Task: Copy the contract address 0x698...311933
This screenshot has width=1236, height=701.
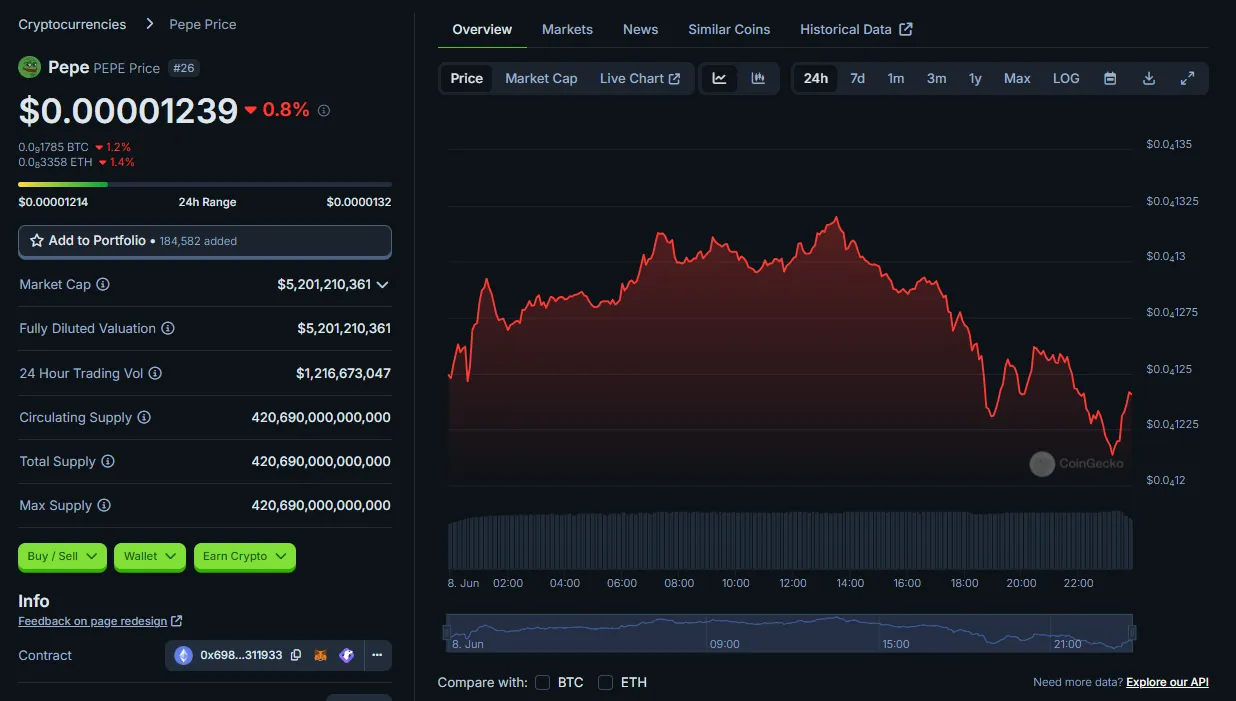Action: click(x=296, y=655)
